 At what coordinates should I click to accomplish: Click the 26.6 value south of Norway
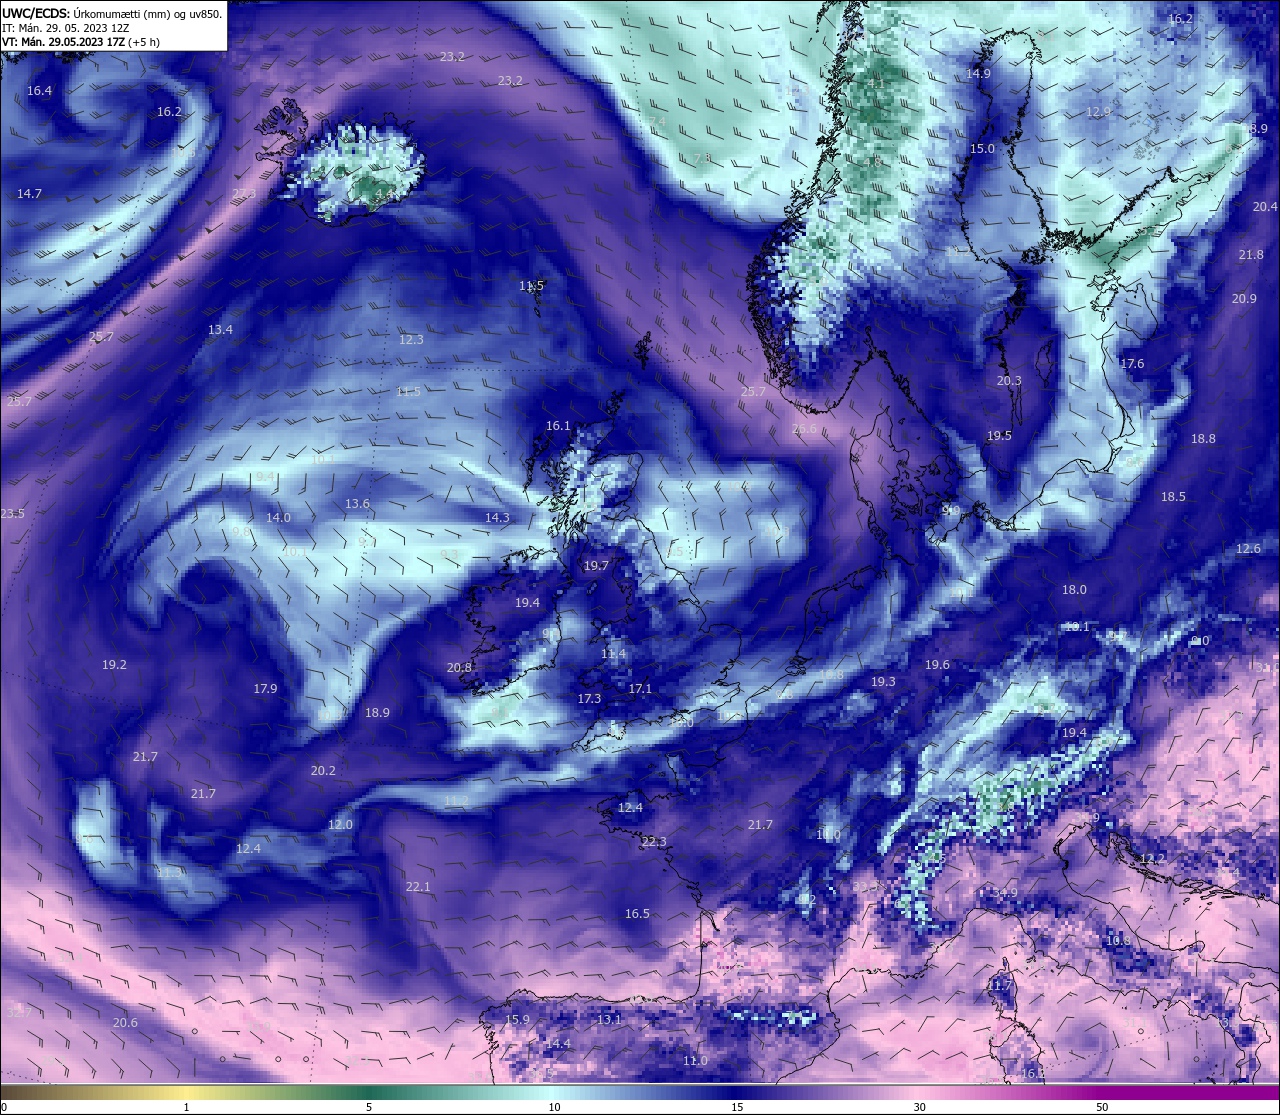click(804, 429)
